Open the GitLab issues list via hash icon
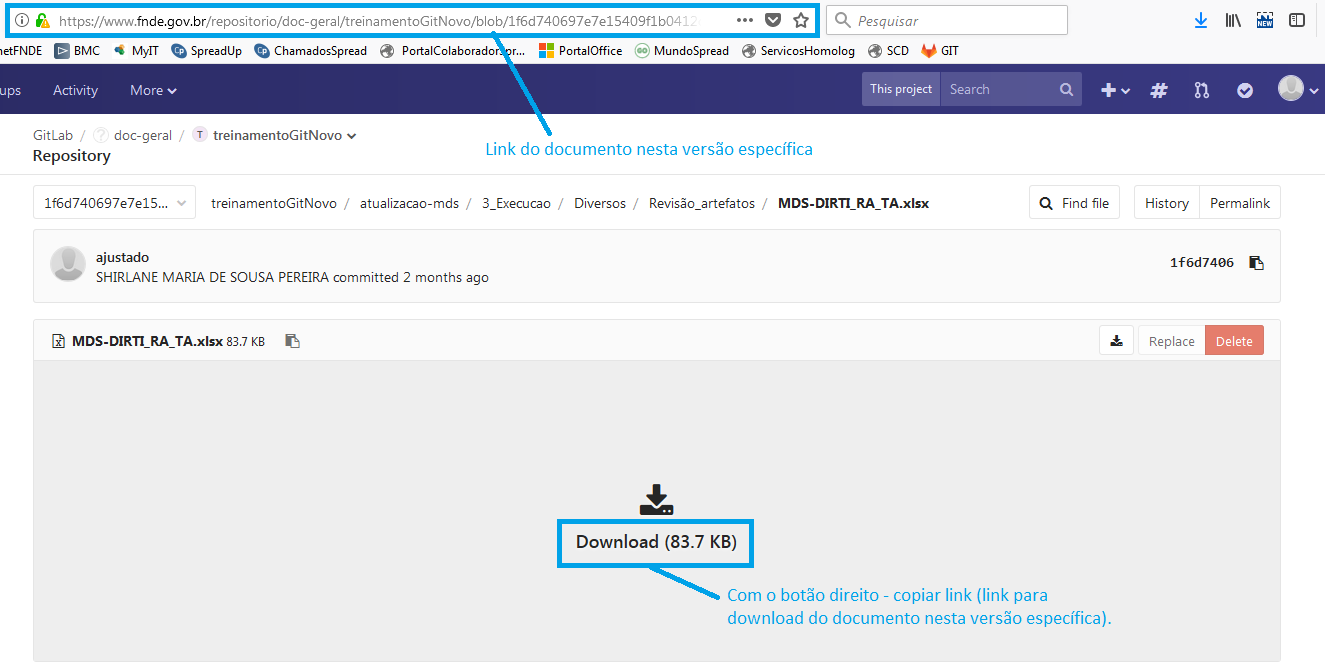1325x671 pixels. [x=1158, y=89]
